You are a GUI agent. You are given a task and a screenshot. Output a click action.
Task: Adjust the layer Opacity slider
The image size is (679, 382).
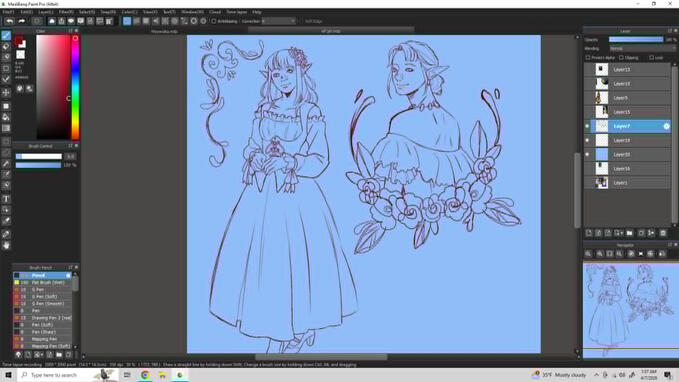click(636, 39)
